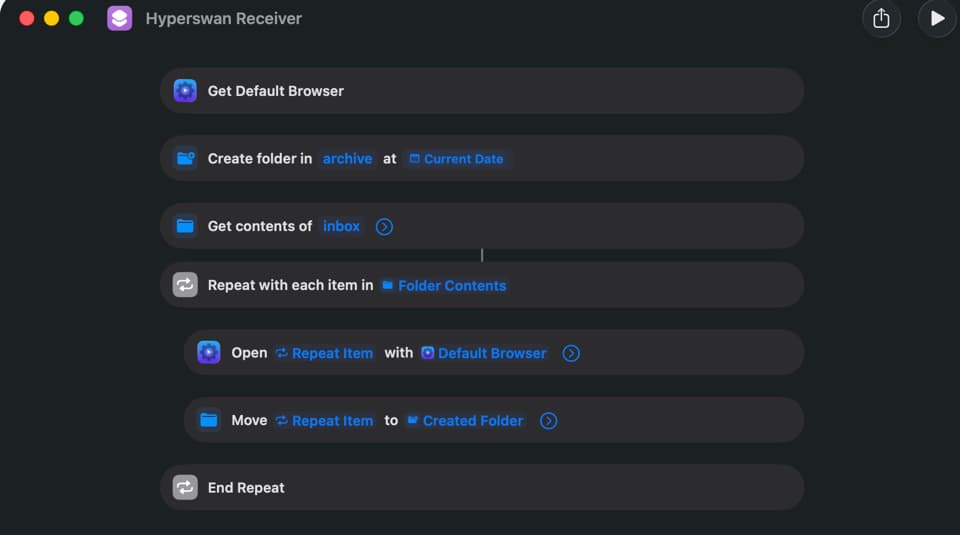
Task: Close the Shortcuts editor window
Action: 27,18
